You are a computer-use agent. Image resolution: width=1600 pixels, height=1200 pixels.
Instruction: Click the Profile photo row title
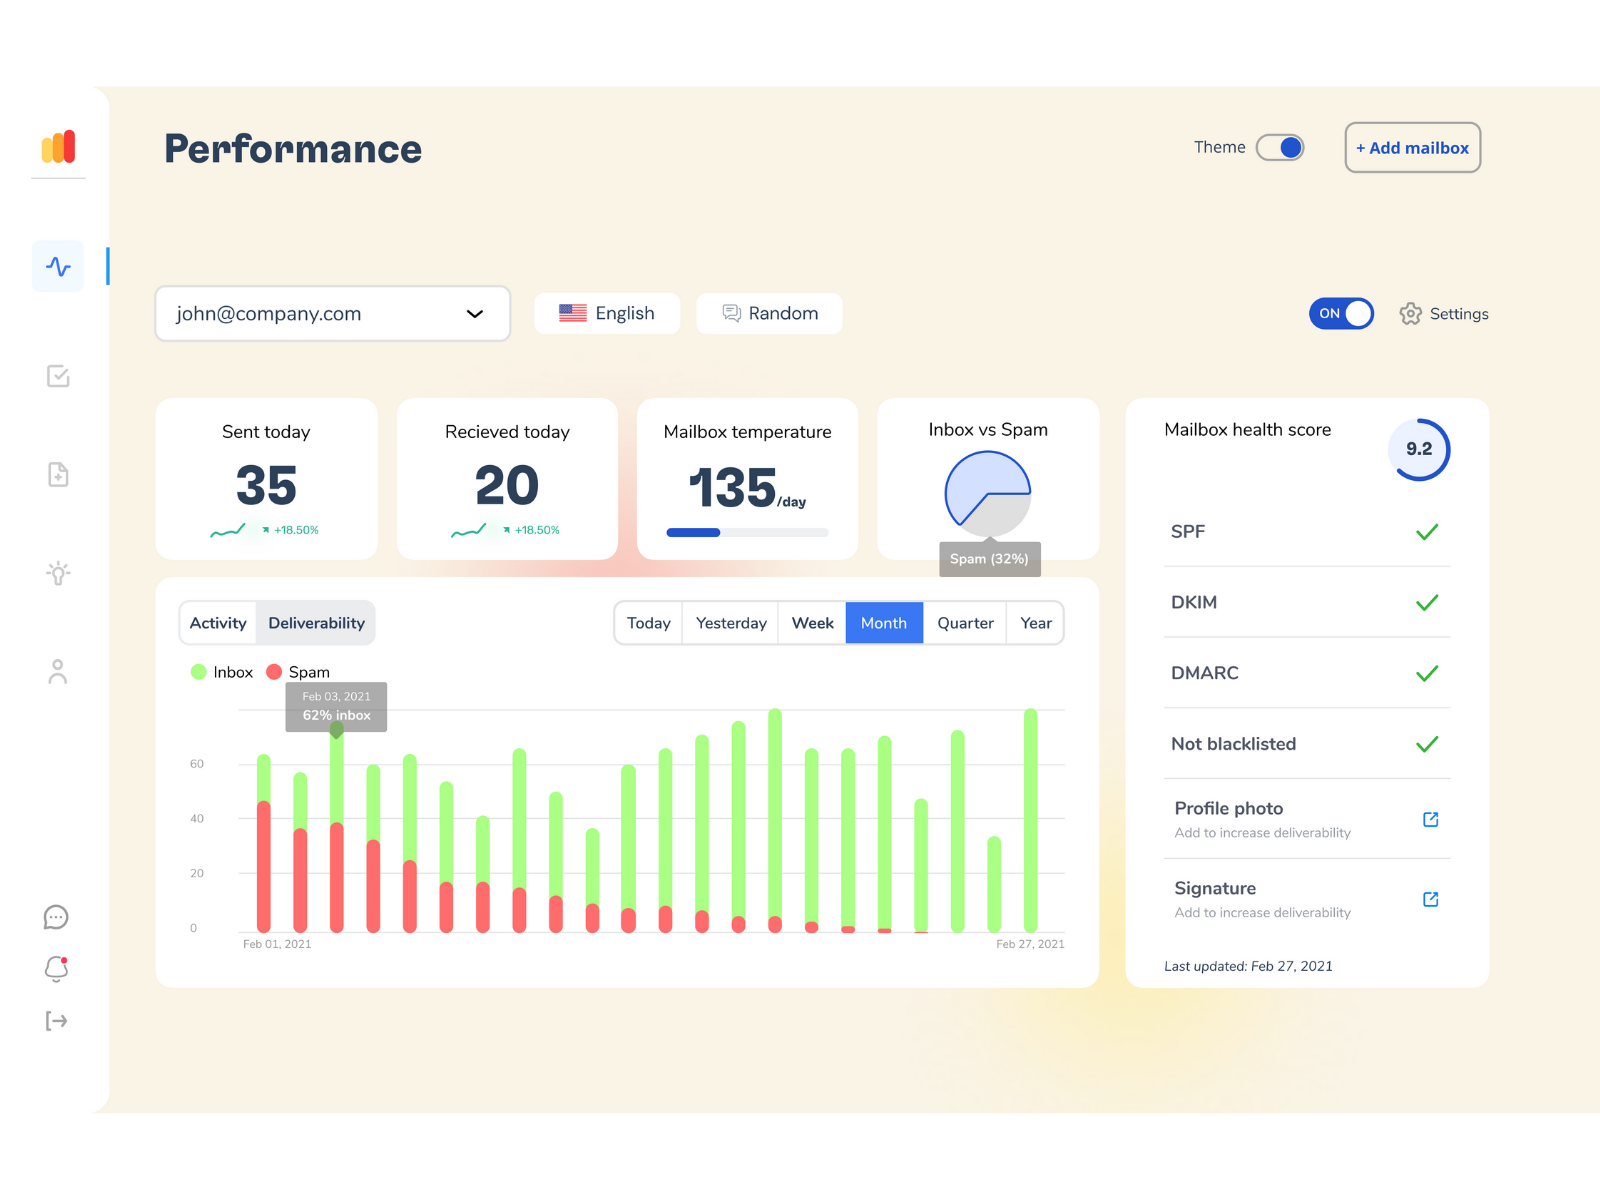[1228, 808]
